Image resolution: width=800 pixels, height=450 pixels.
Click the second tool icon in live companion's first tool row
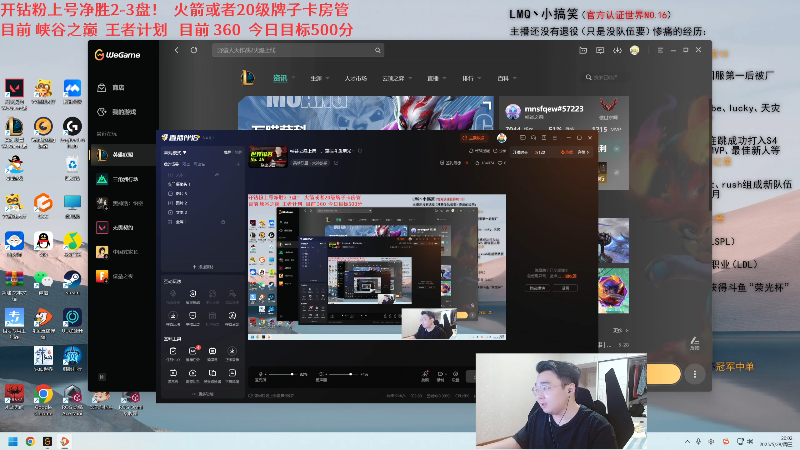point(193,294)
